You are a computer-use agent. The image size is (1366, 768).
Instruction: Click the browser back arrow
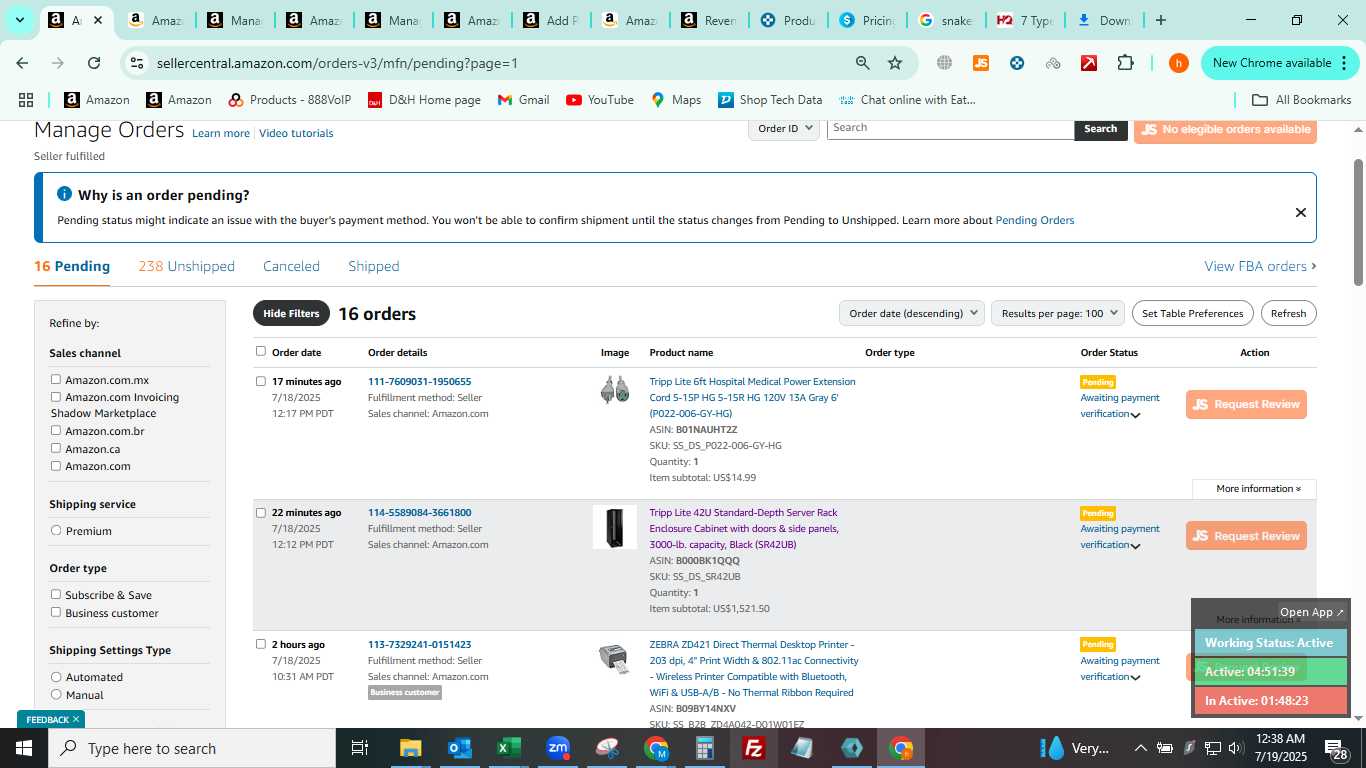click(22, 63)
